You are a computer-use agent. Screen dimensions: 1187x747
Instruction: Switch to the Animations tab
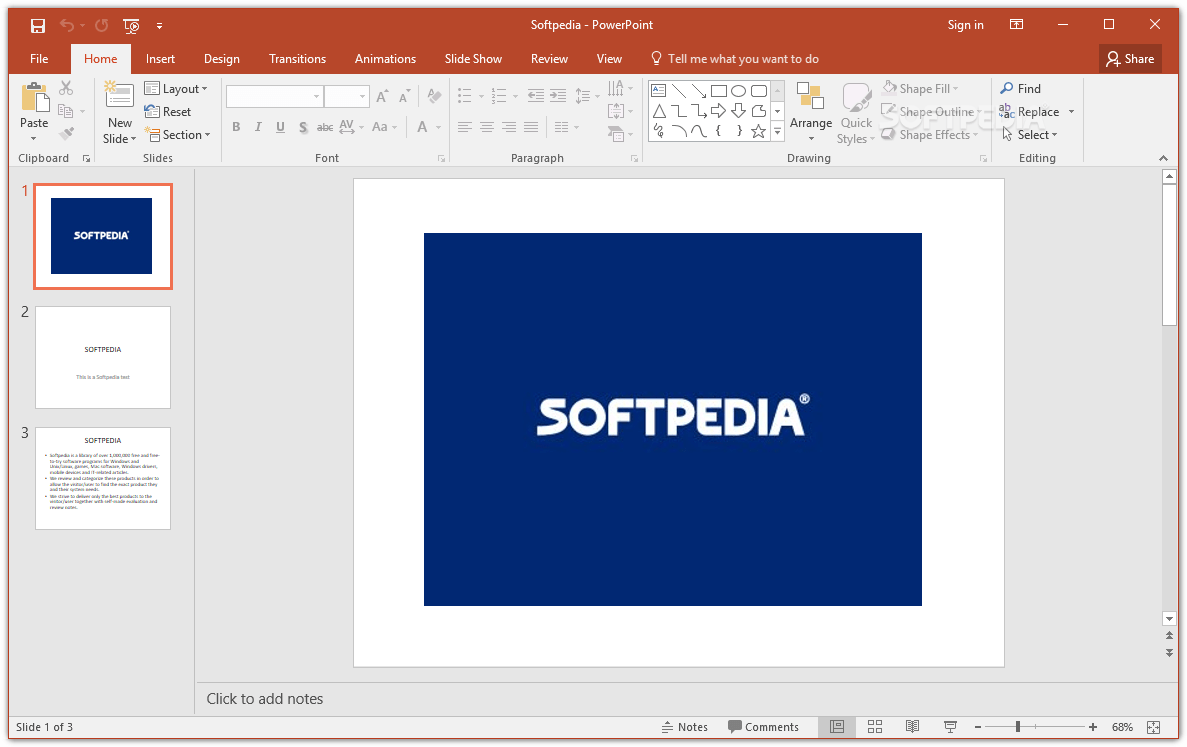click(x=385, y=59)
